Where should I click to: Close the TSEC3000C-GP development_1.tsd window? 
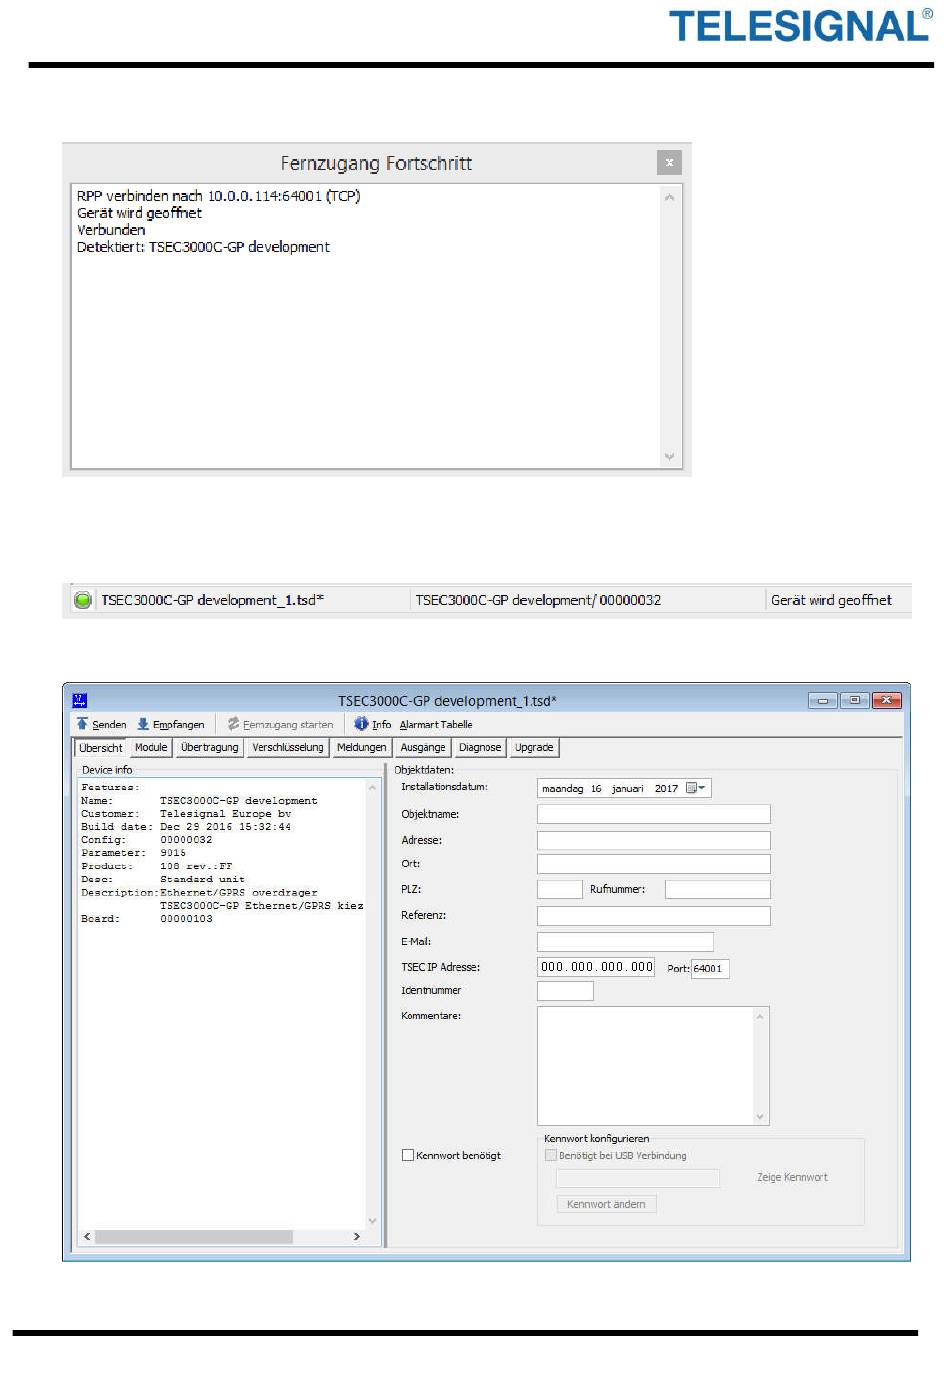[x=887, y=701]
